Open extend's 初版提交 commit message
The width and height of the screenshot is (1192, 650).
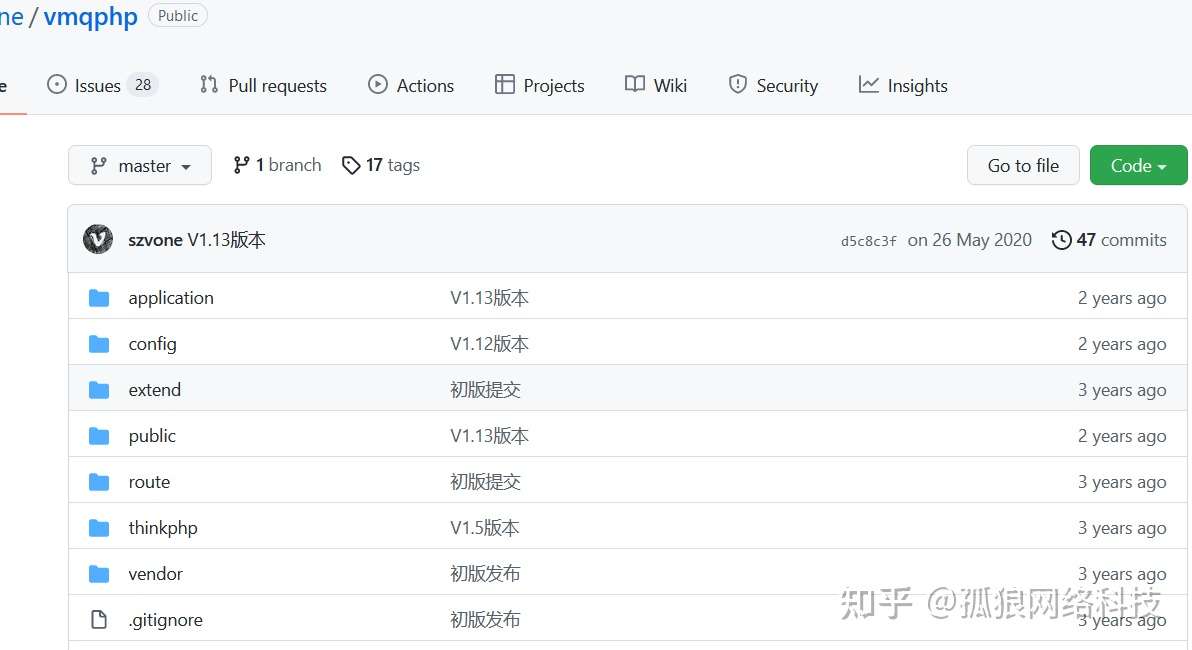[485, 390]
